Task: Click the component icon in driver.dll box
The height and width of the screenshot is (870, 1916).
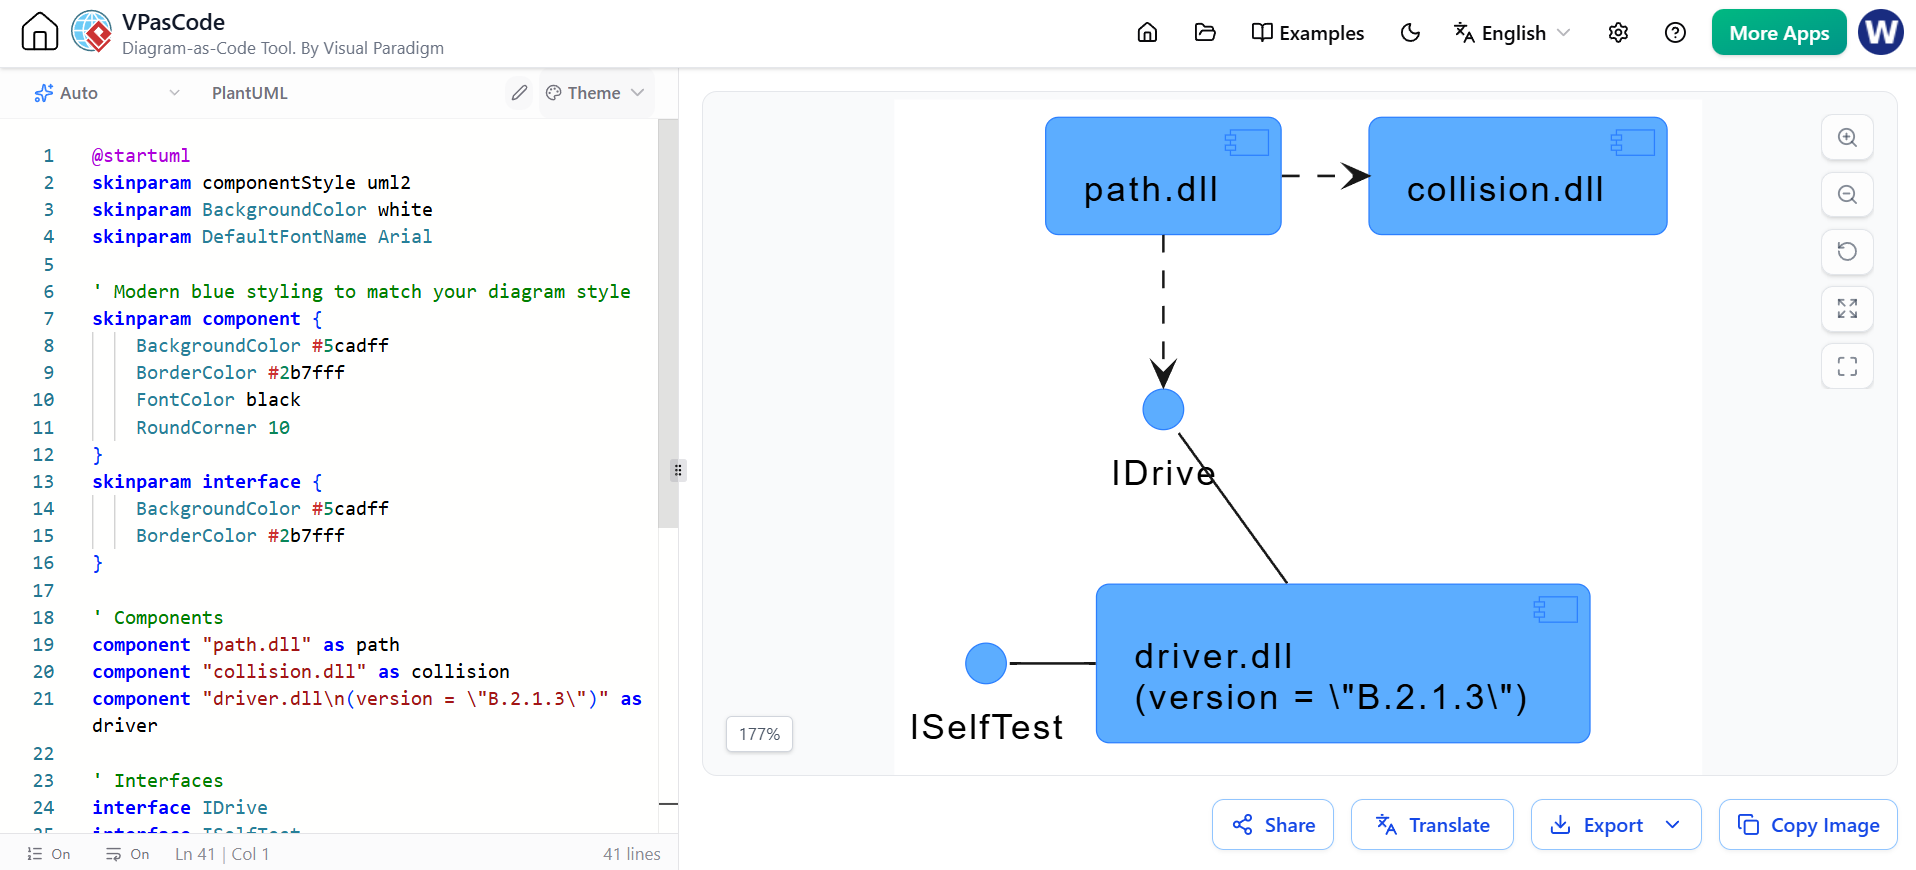Action: pyautogui.click(x=1555, y=609)
